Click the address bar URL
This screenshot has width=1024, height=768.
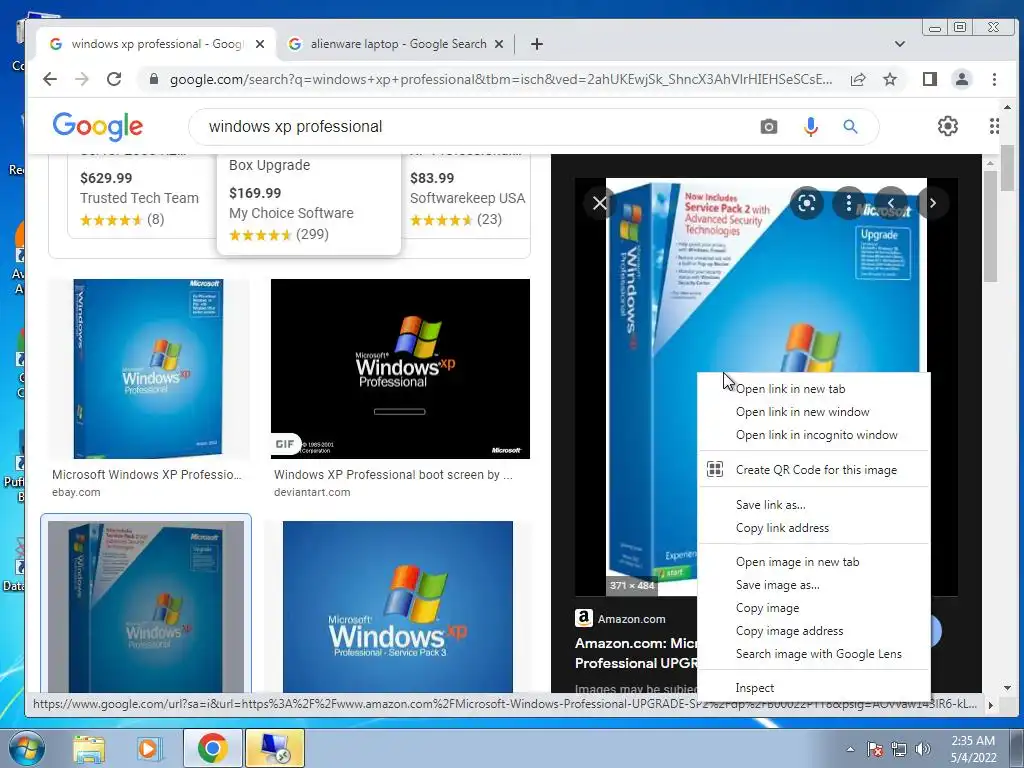500,79
